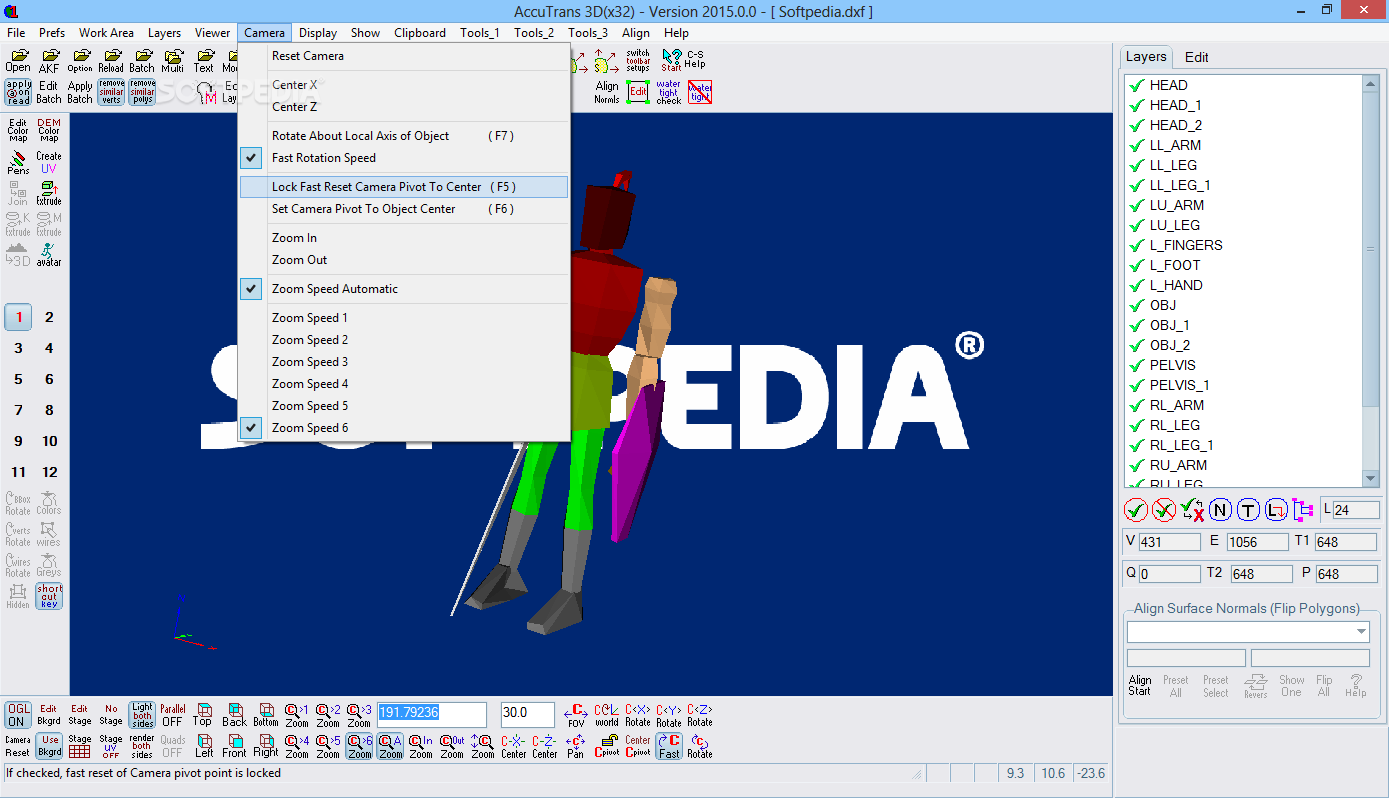Click the Align Start button

coord(1140,686)
